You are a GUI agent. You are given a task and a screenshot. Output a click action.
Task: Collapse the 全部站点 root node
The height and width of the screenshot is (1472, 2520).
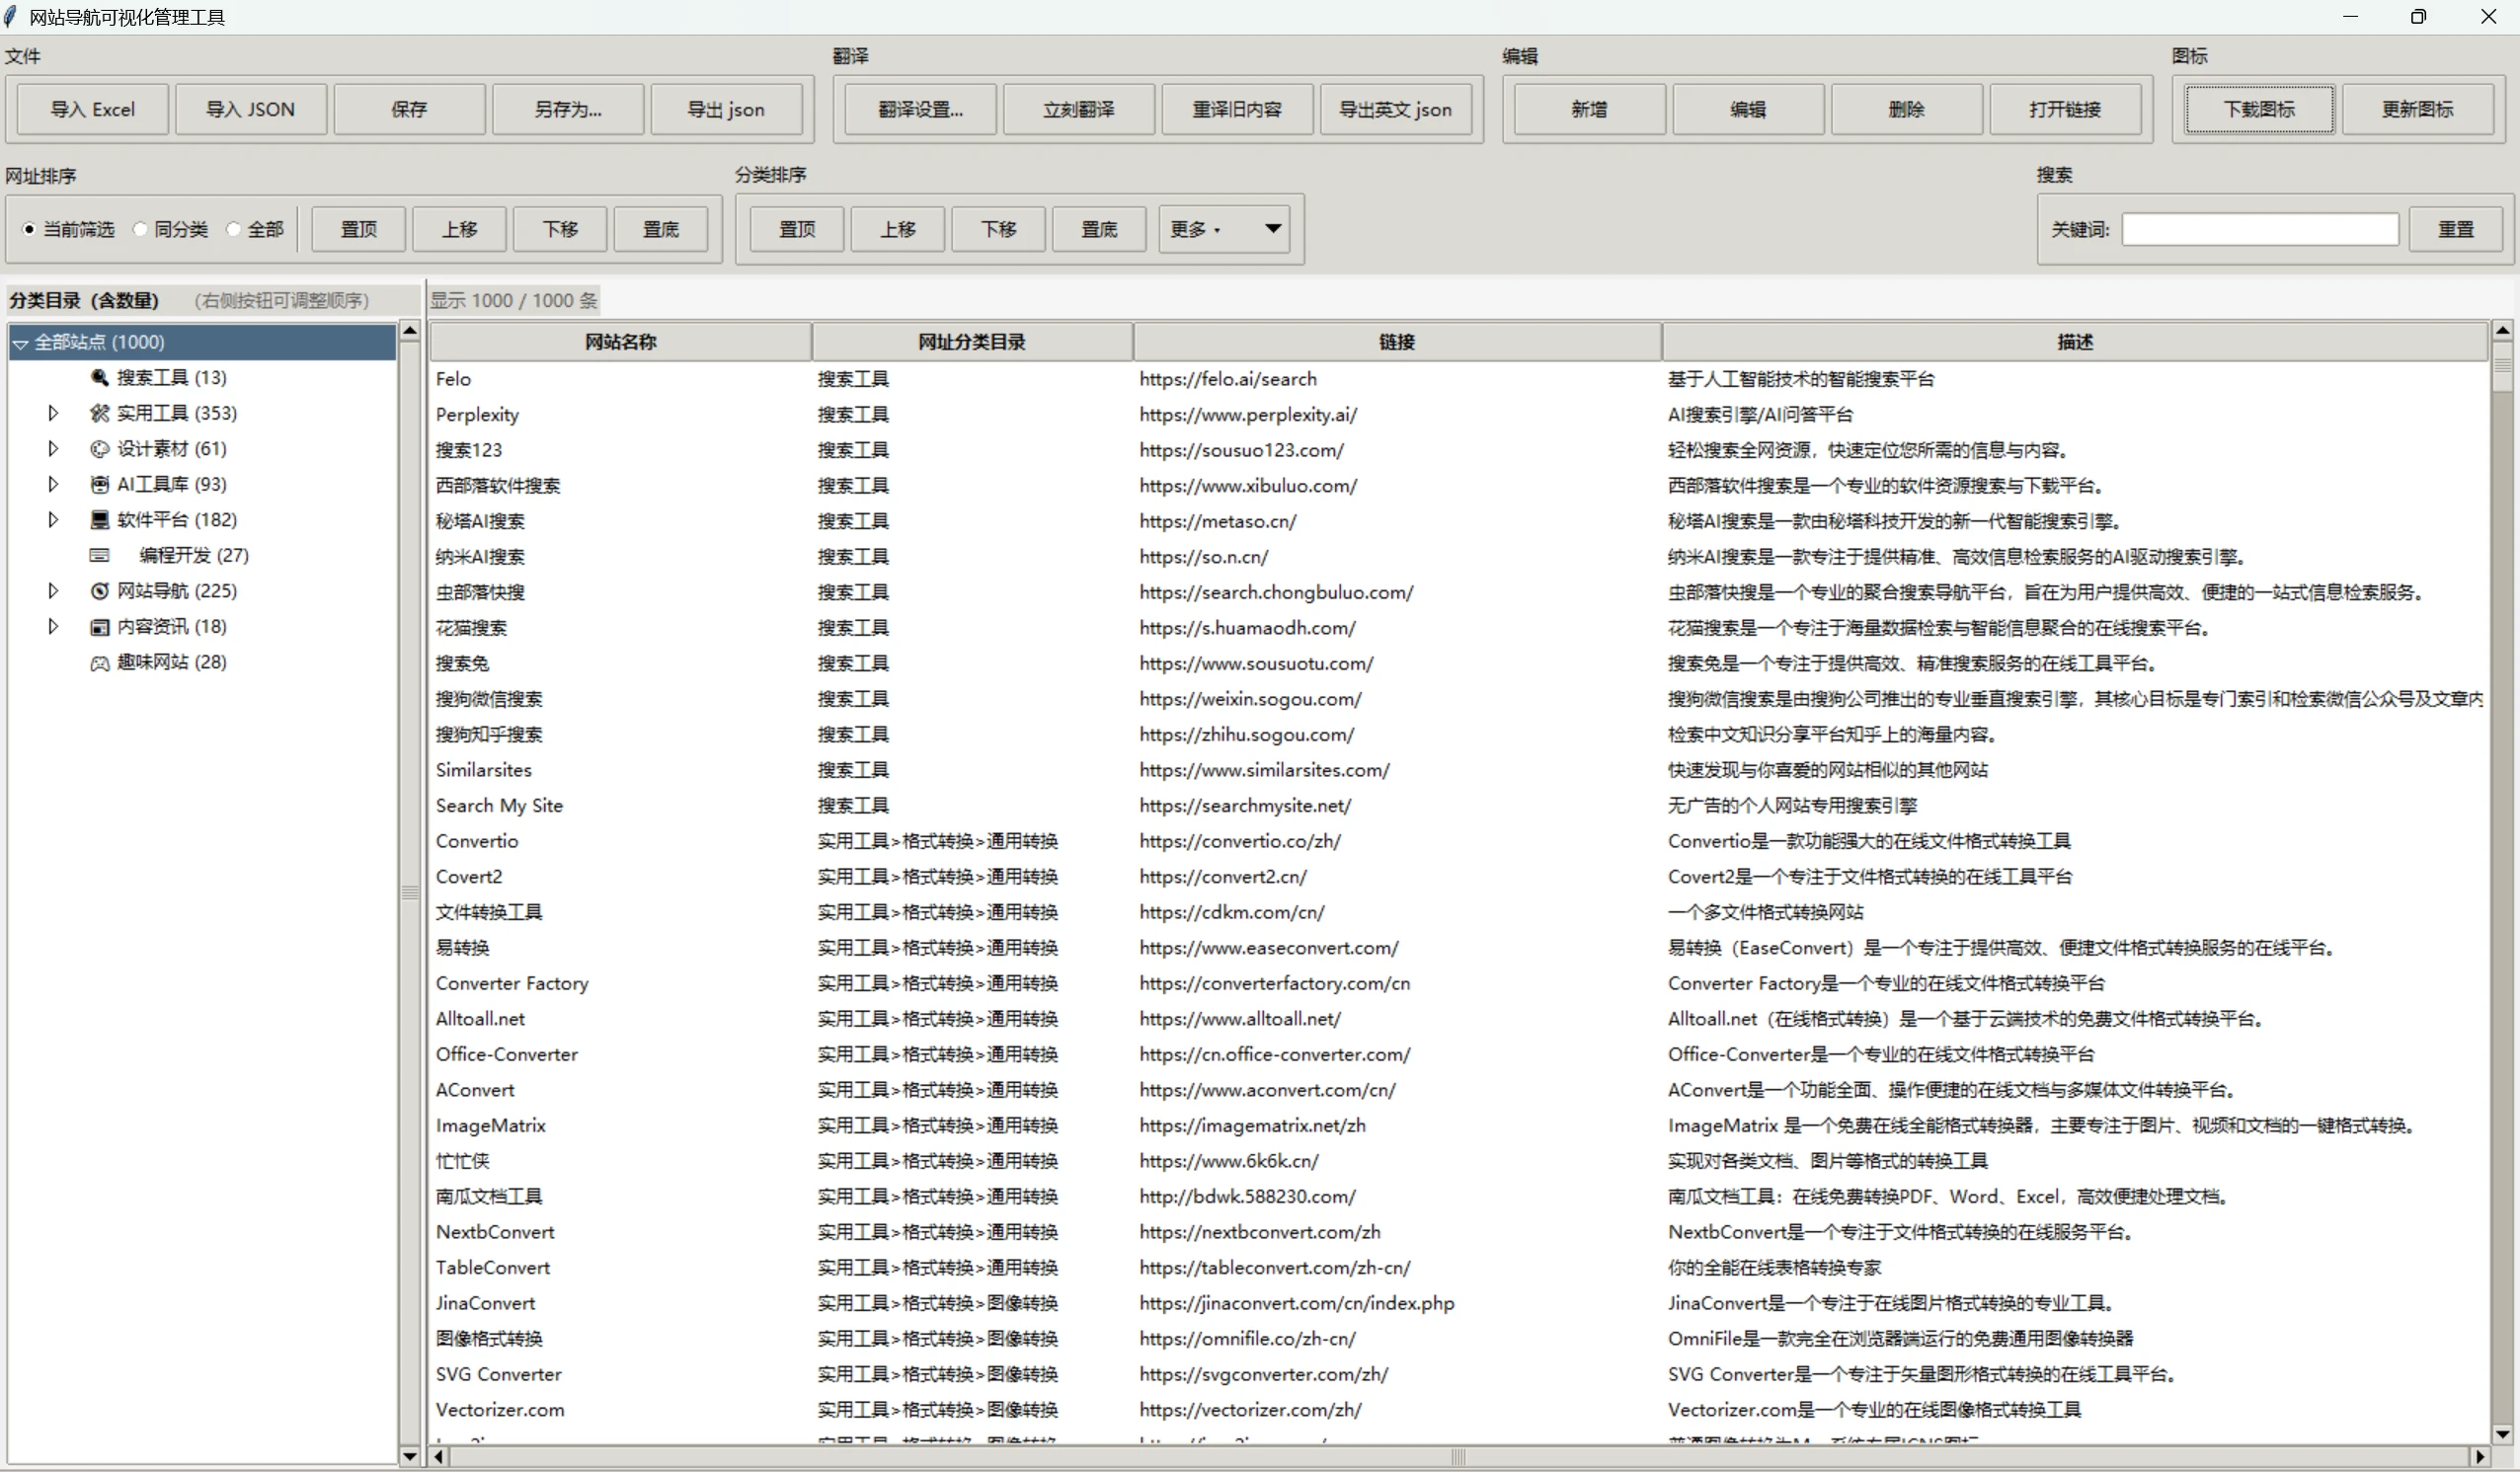(x=20, y=343)
